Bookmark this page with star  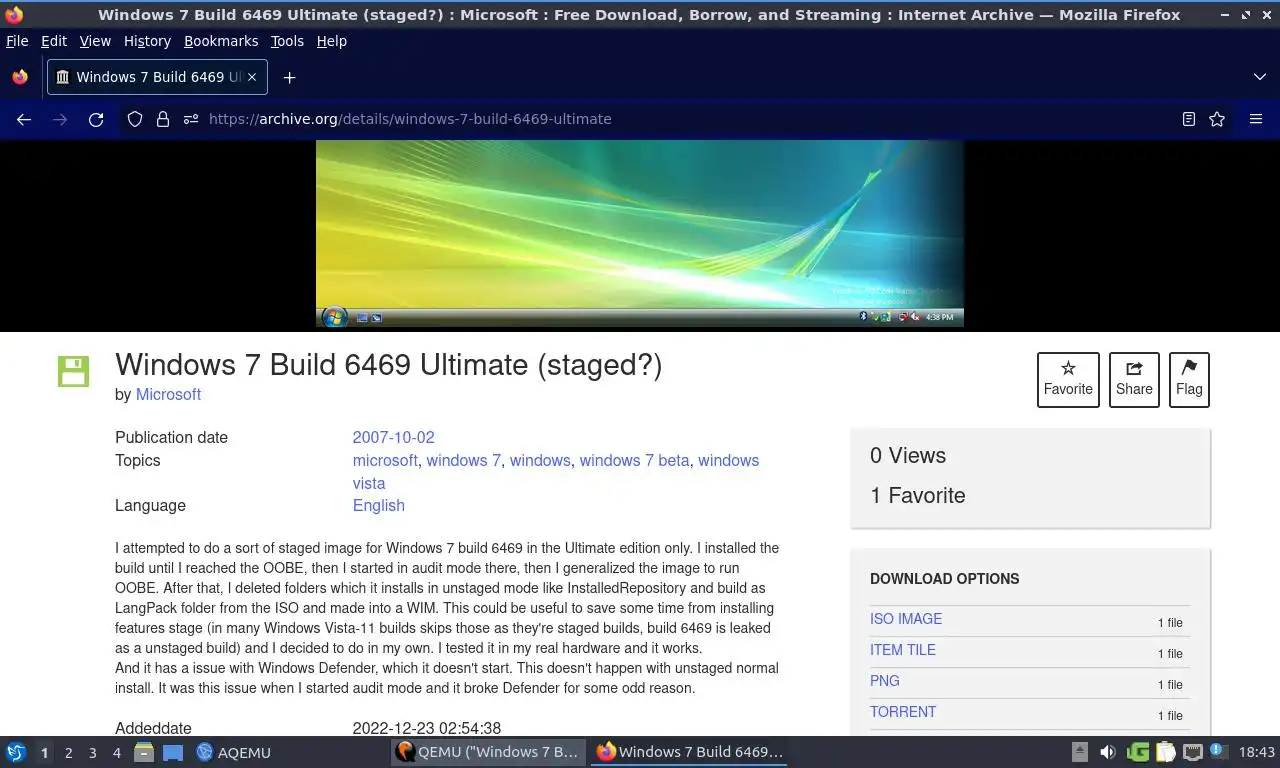point(1217,119)
